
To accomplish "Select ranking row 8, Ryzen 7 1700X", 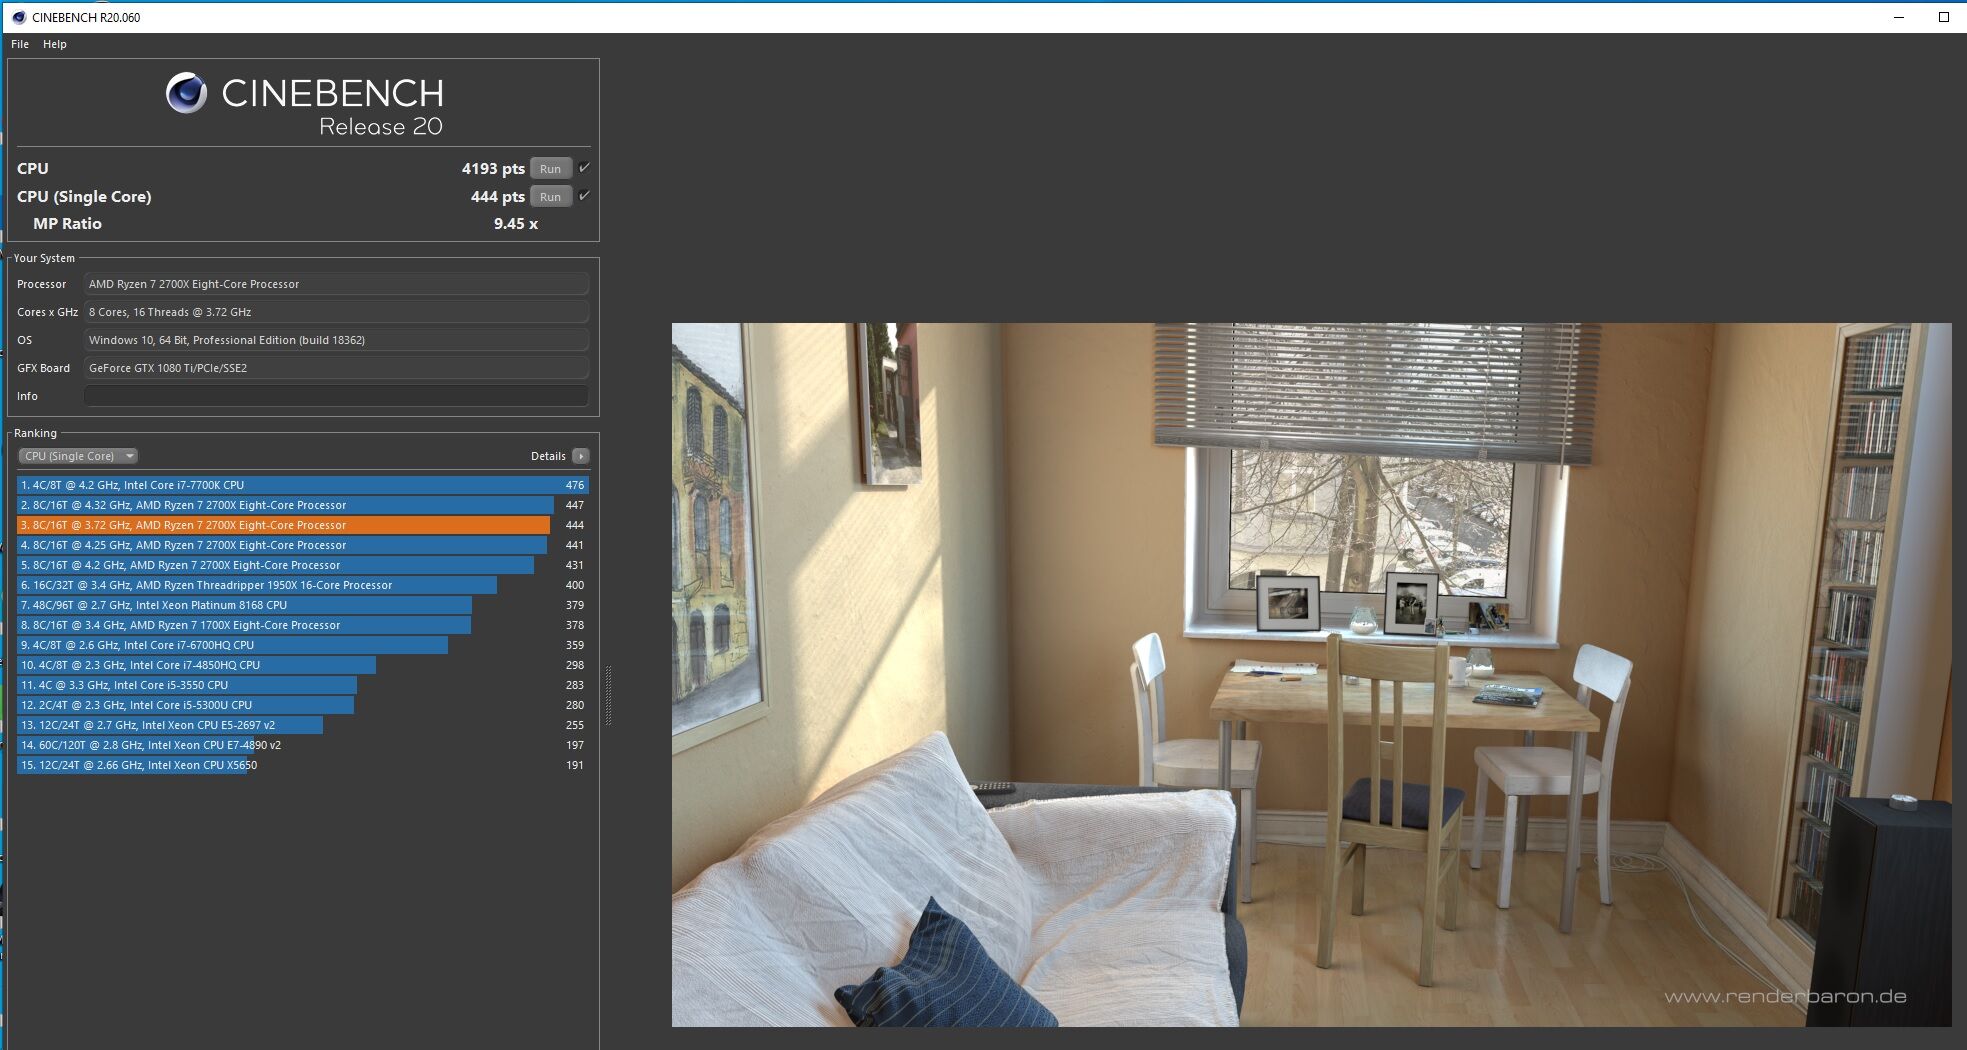I will pyautogui.click(x=302, y=625).
